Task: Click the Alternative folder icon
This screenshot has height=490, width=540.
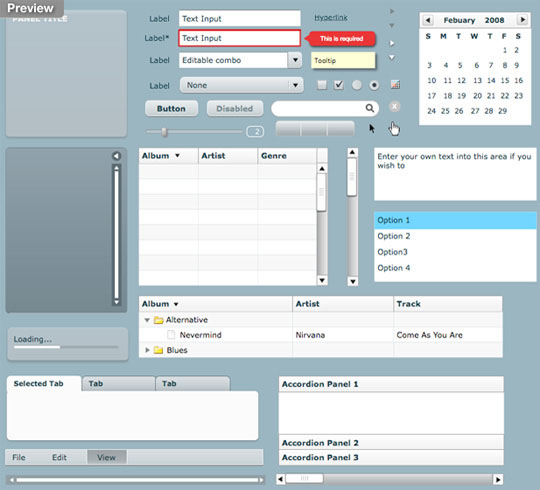Action: [158, 320]
